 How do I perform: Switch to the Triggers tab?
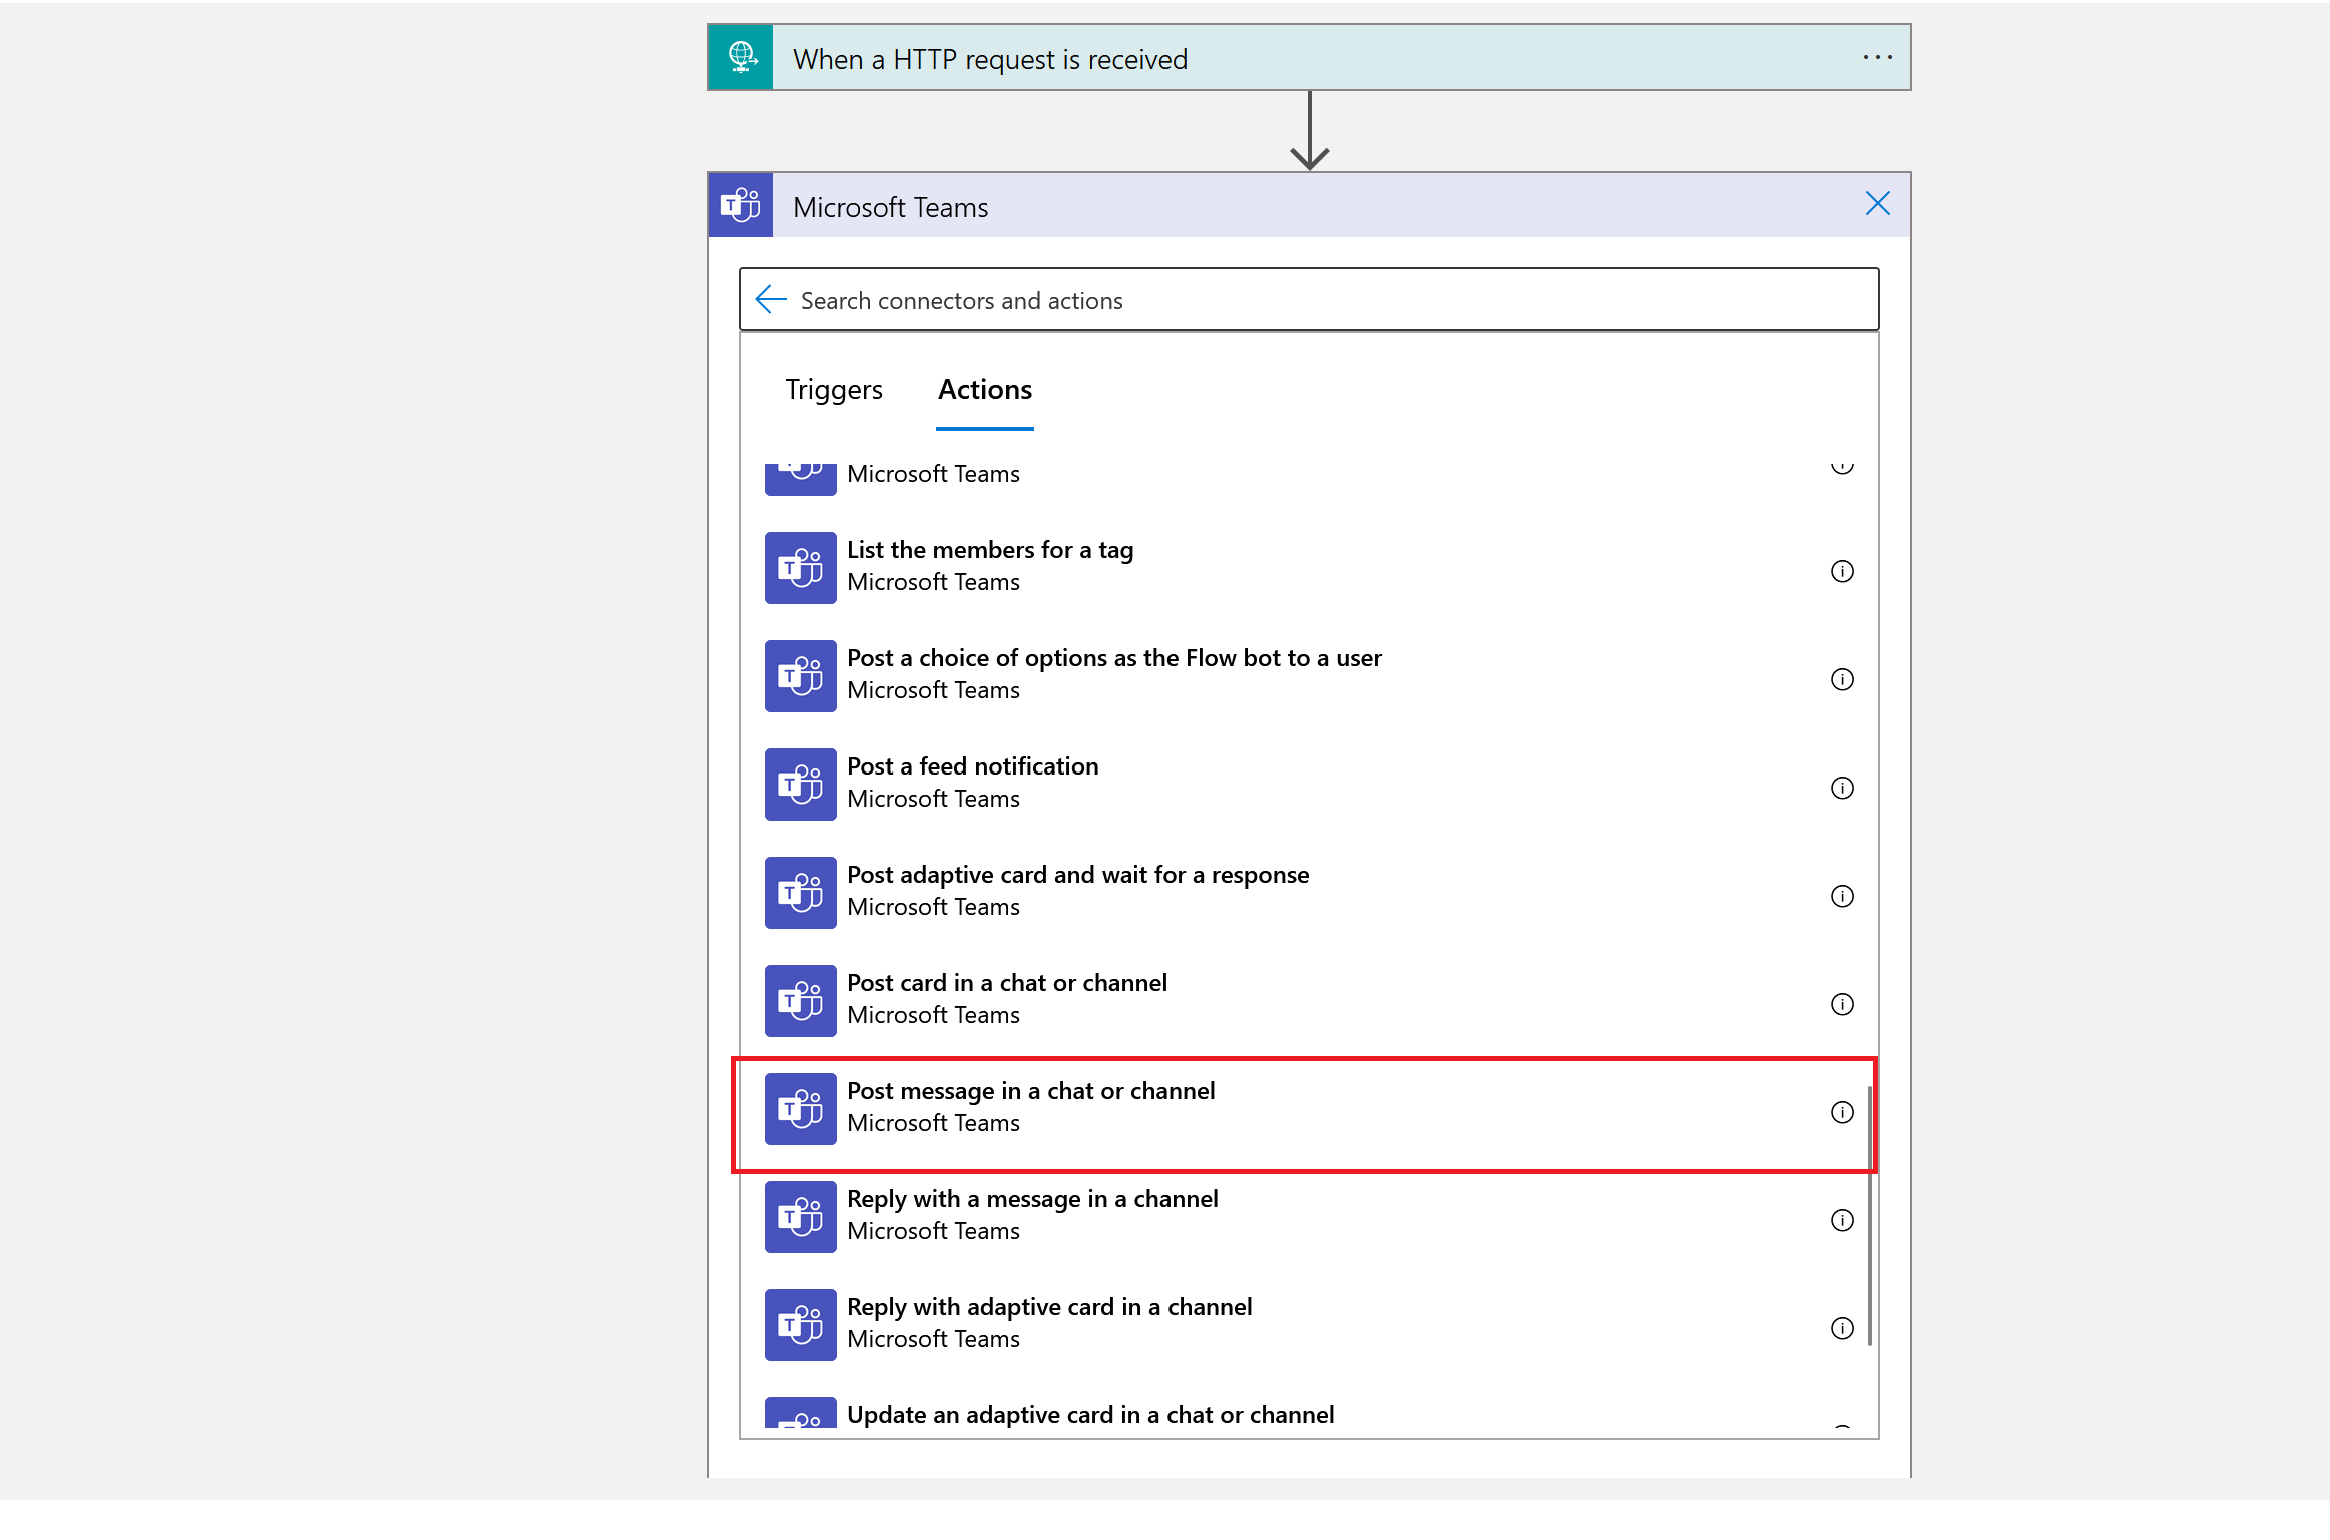click(833, 390)
